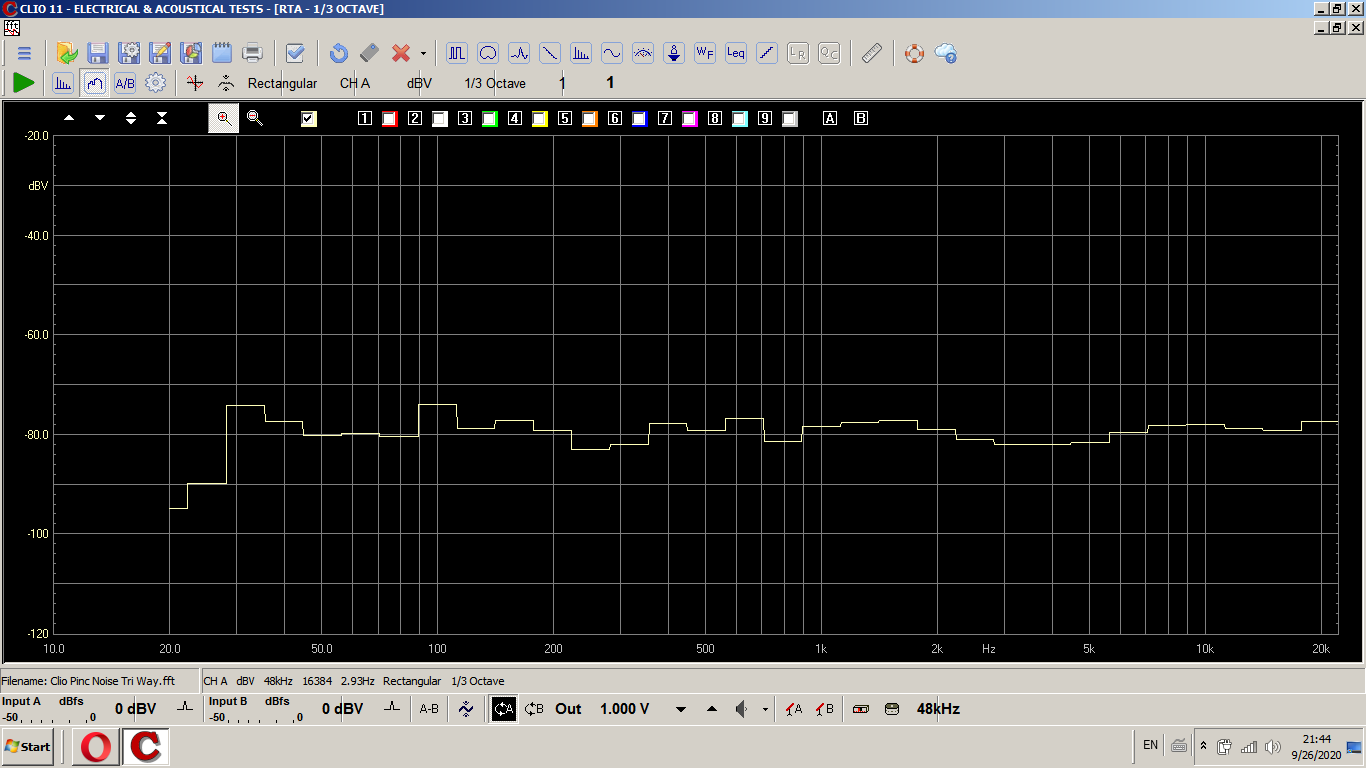Open the rising diagonal line icon
The width and height of the screenshot is (1366, 768).
767,53
